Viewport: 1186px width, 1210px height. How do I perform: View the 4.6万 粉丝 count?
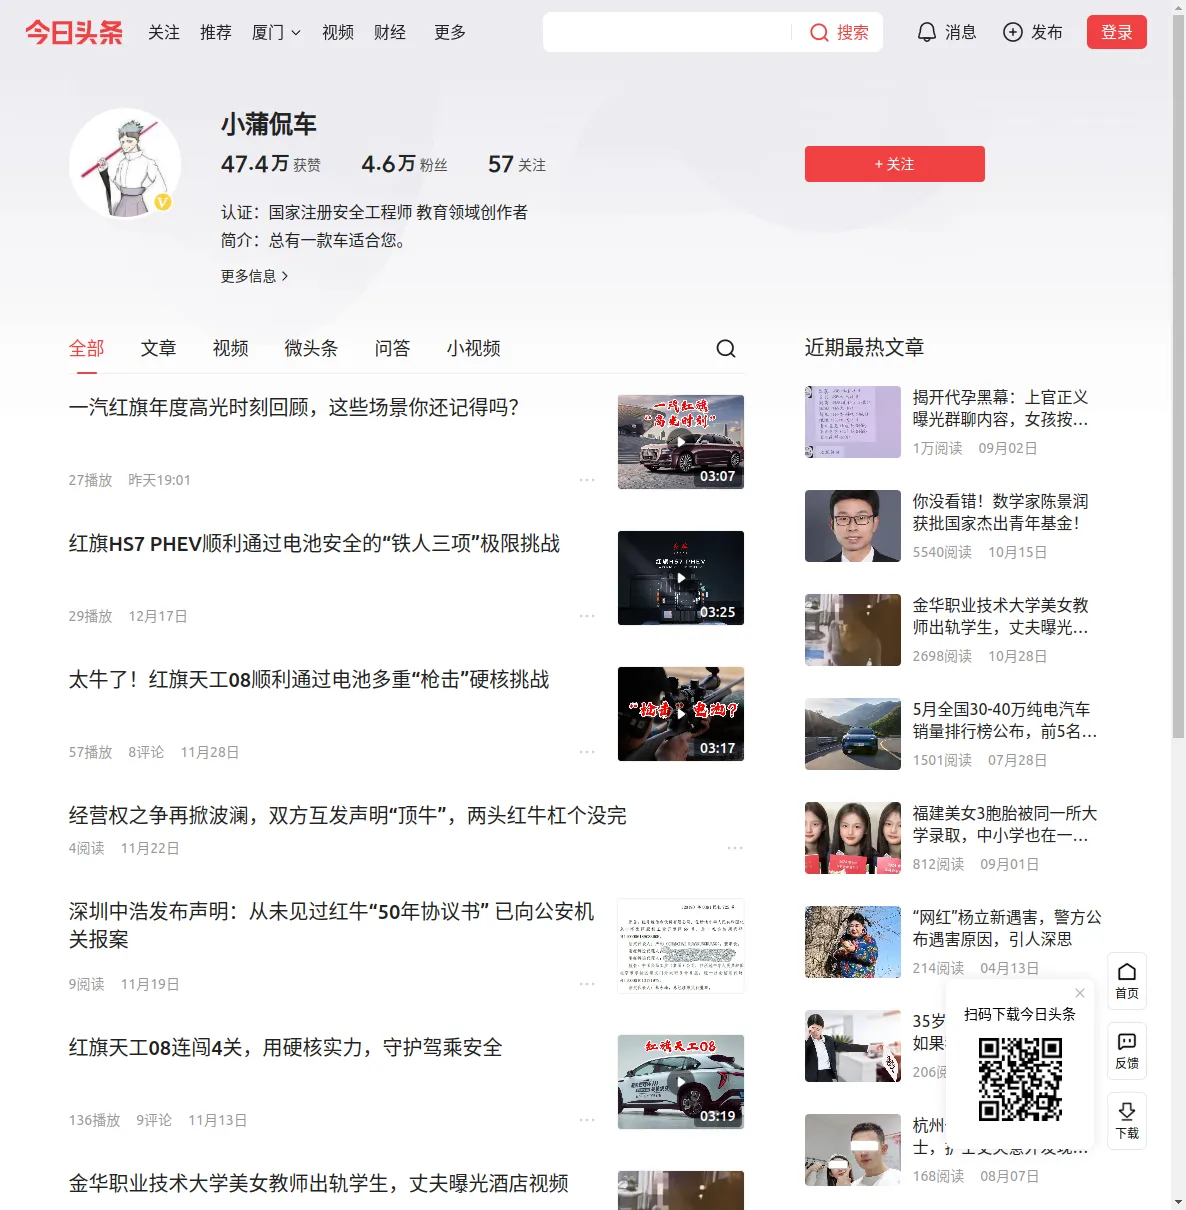coord(405,164)
